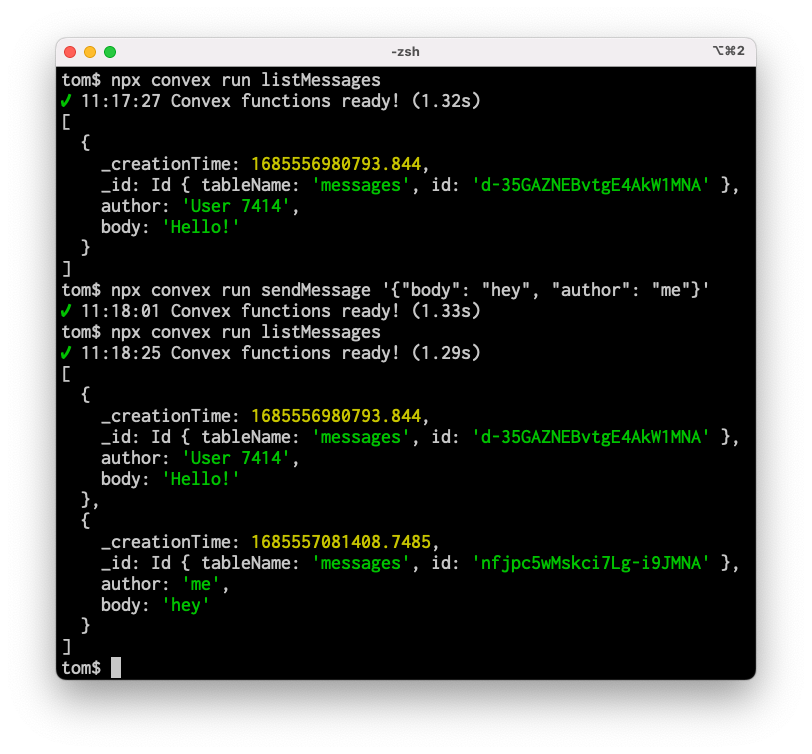This screenshot has height=754, width=812.
Task: Click the red close window button
Action: 70,52
